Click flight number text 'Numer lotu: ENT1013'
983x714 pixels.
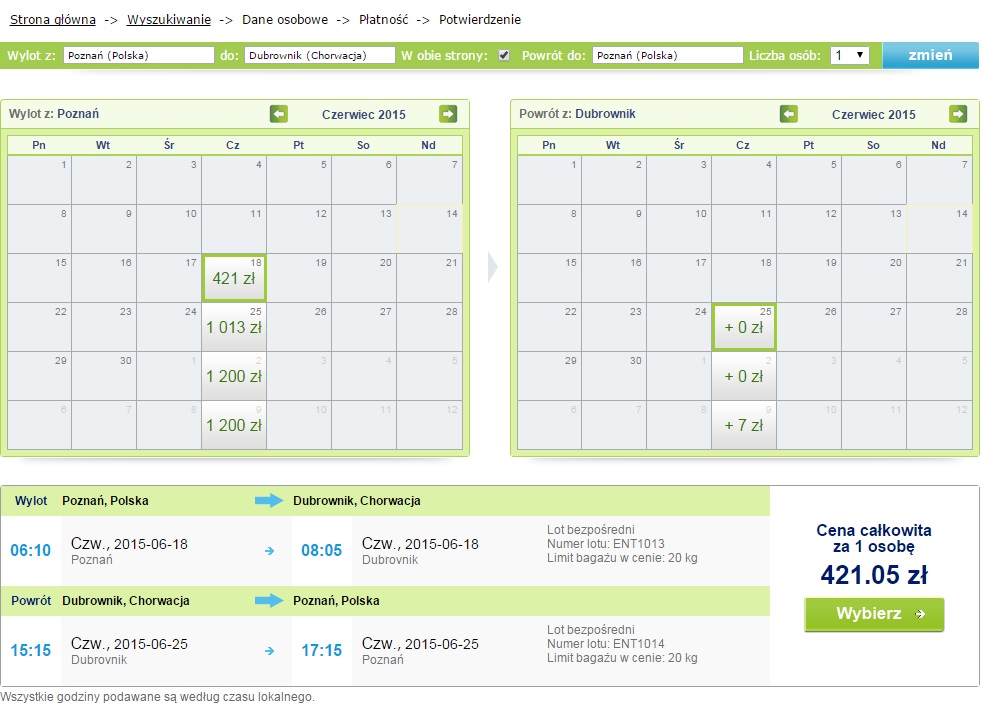coord(606,543)
